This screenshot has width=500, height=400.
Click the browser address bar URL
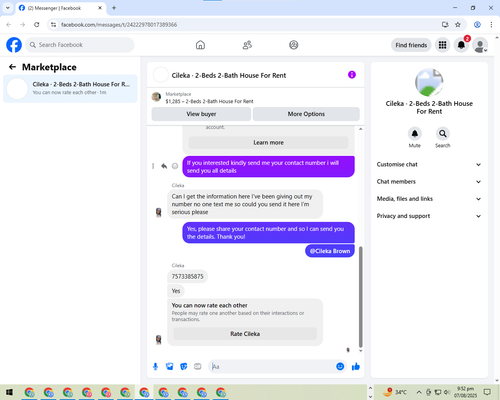(x=119, y=25)
